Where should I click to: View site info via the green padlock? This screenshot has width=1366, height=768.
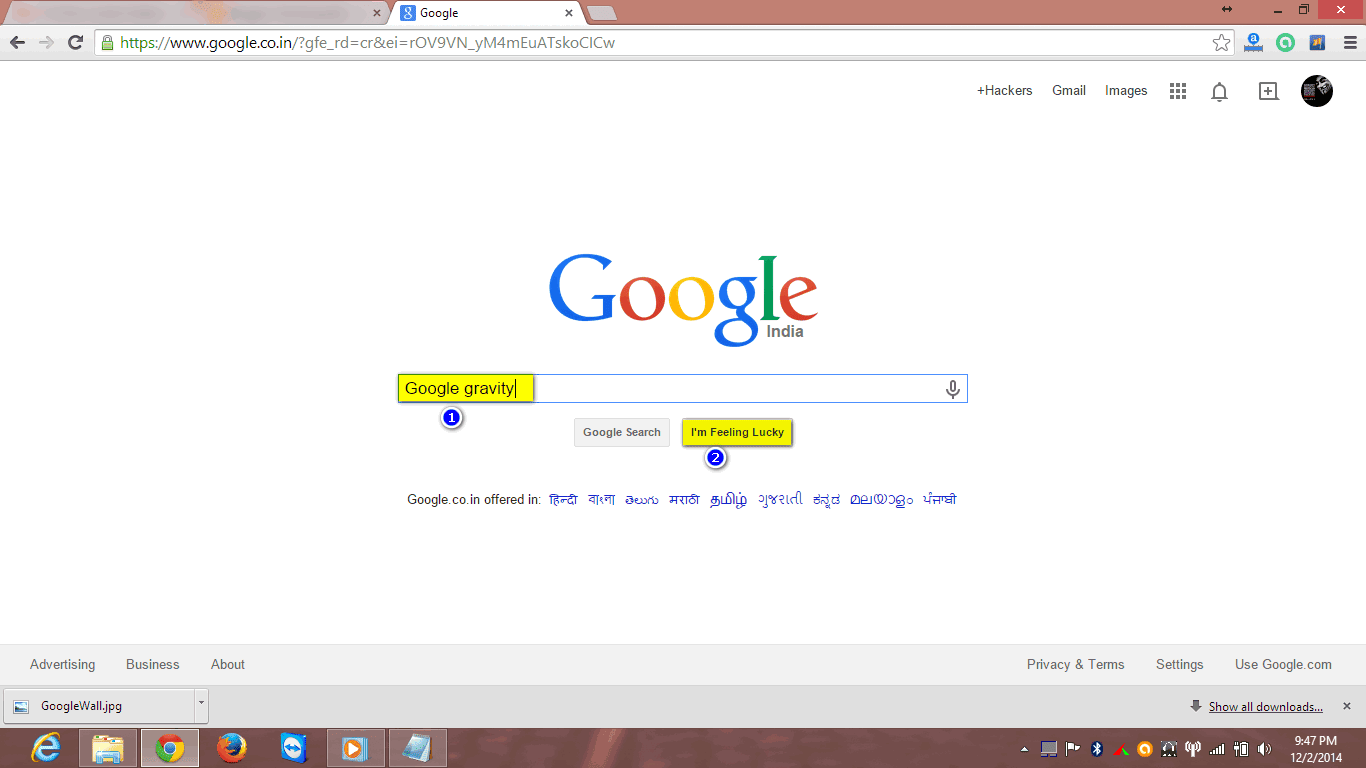(x=108, y=42)
